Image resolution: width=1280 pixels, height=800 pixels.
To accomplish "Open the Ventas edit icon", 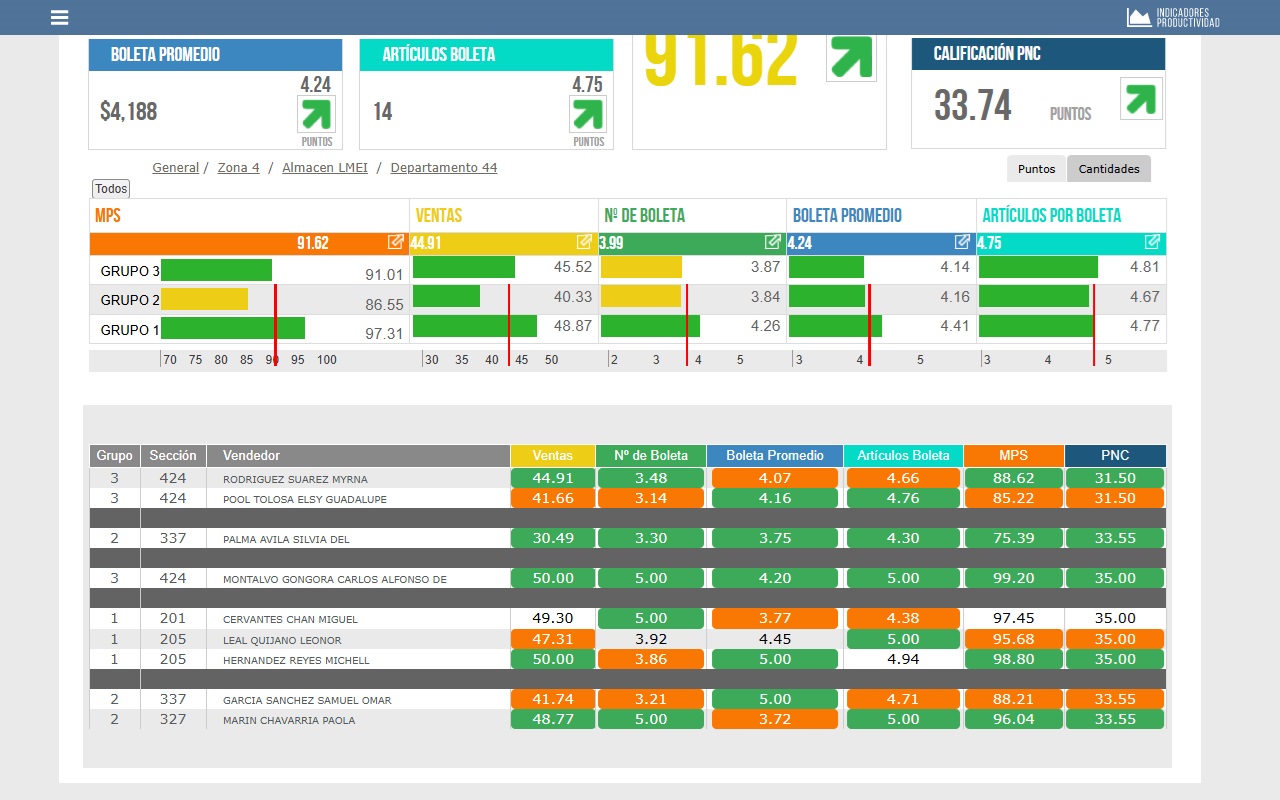I will tap(584, 242).
